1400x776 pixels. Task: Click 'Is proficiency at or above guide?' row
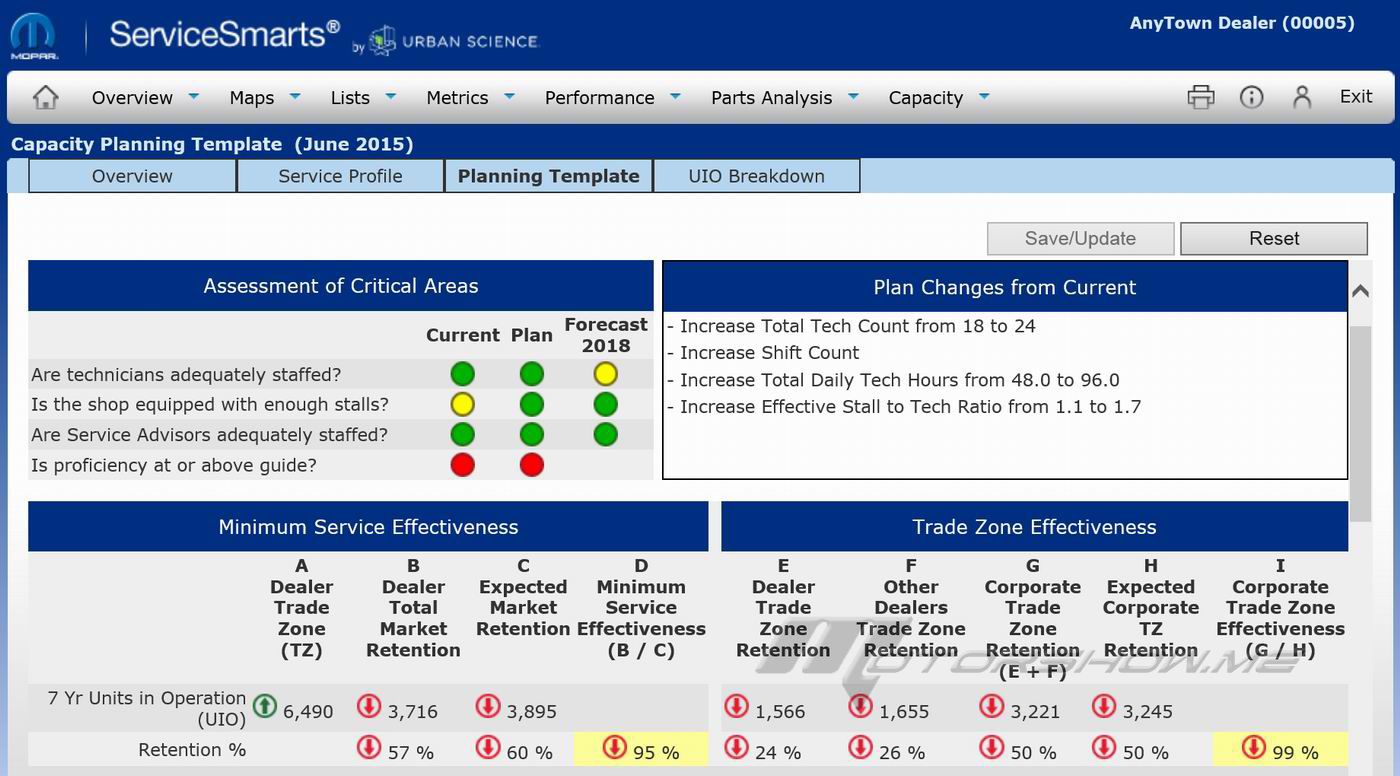(x=340, y=465)
